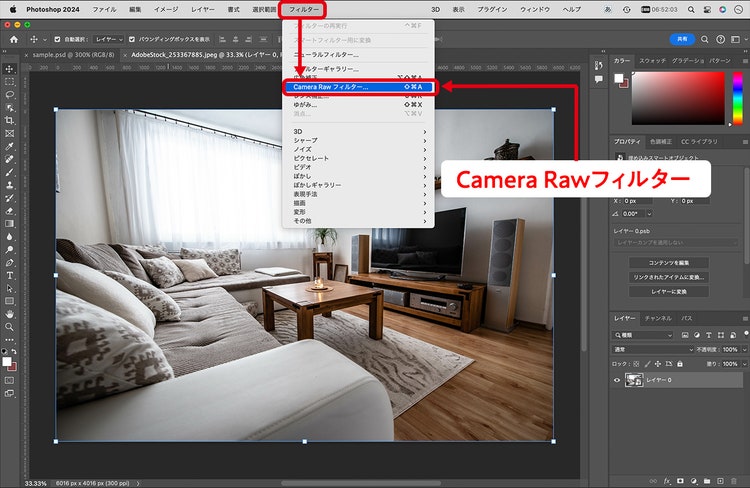
Task: Select the Eraser tool
Action: tap(9, 211)
